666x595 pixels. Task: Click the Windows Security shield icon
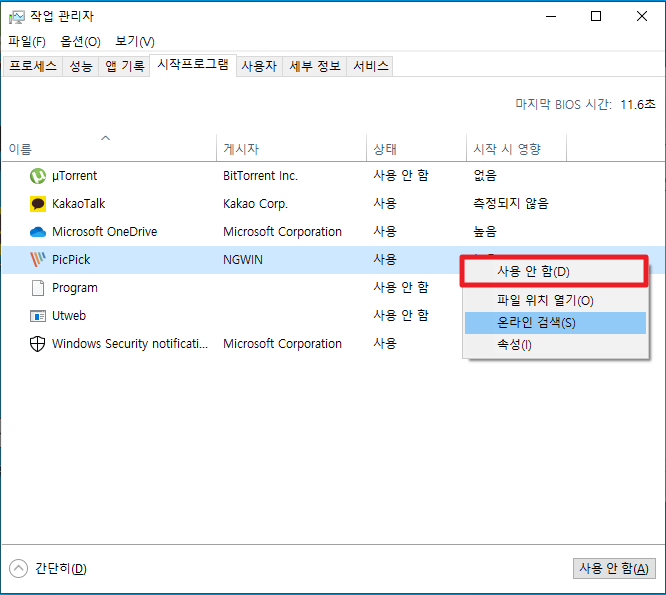click(x=38, y=344)
